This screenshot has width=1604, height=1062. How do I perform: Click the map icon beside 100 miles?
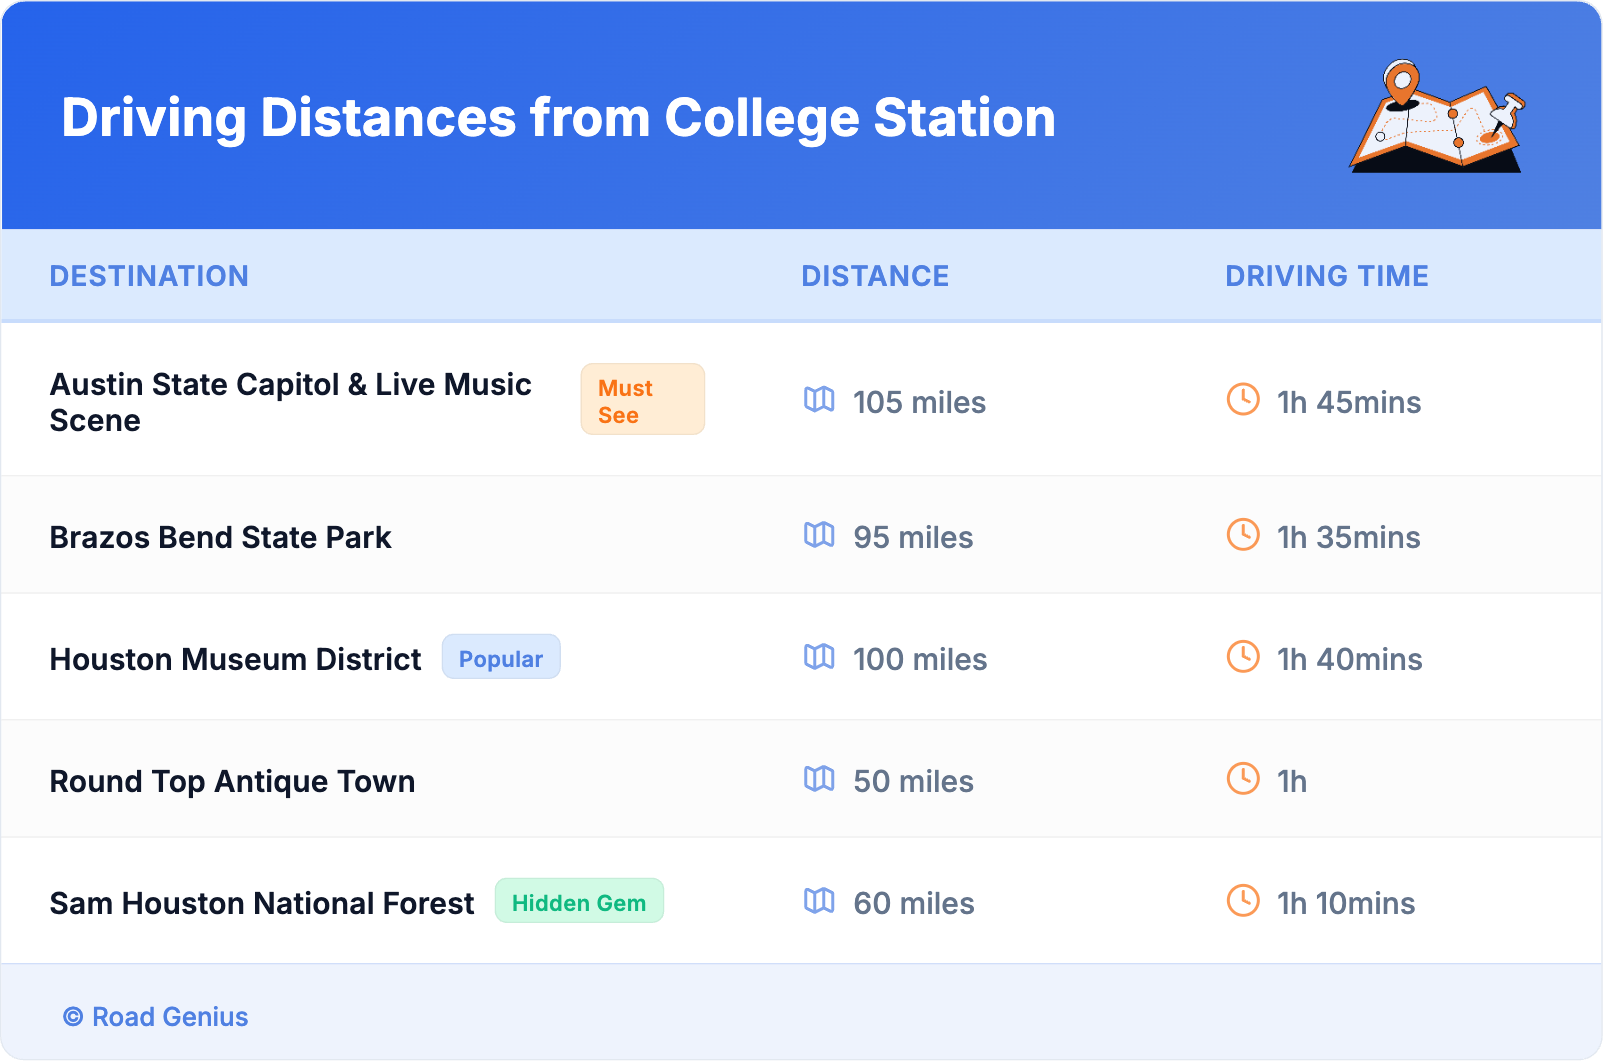[819, 657]
